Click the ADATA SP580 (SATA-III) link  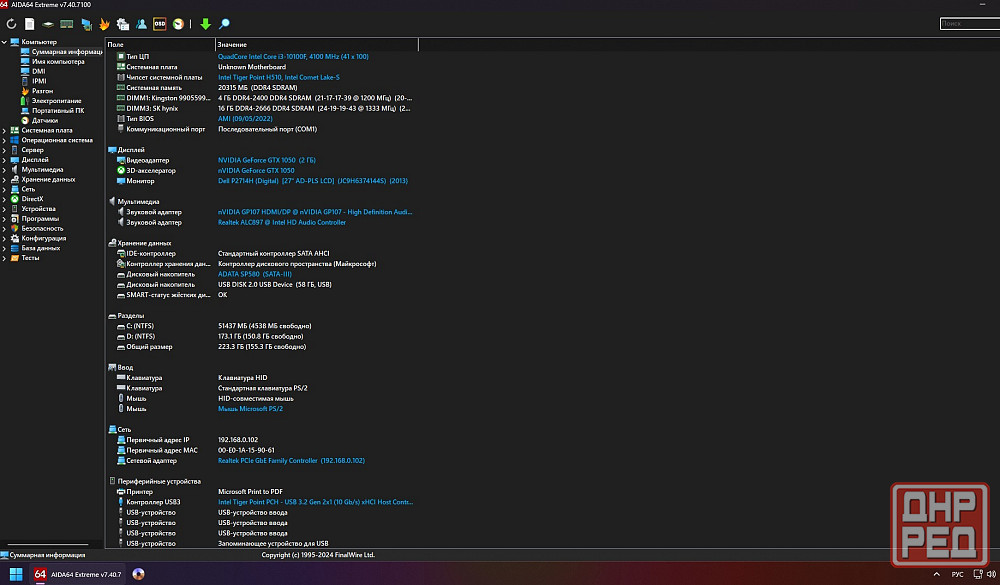[254, 274]
